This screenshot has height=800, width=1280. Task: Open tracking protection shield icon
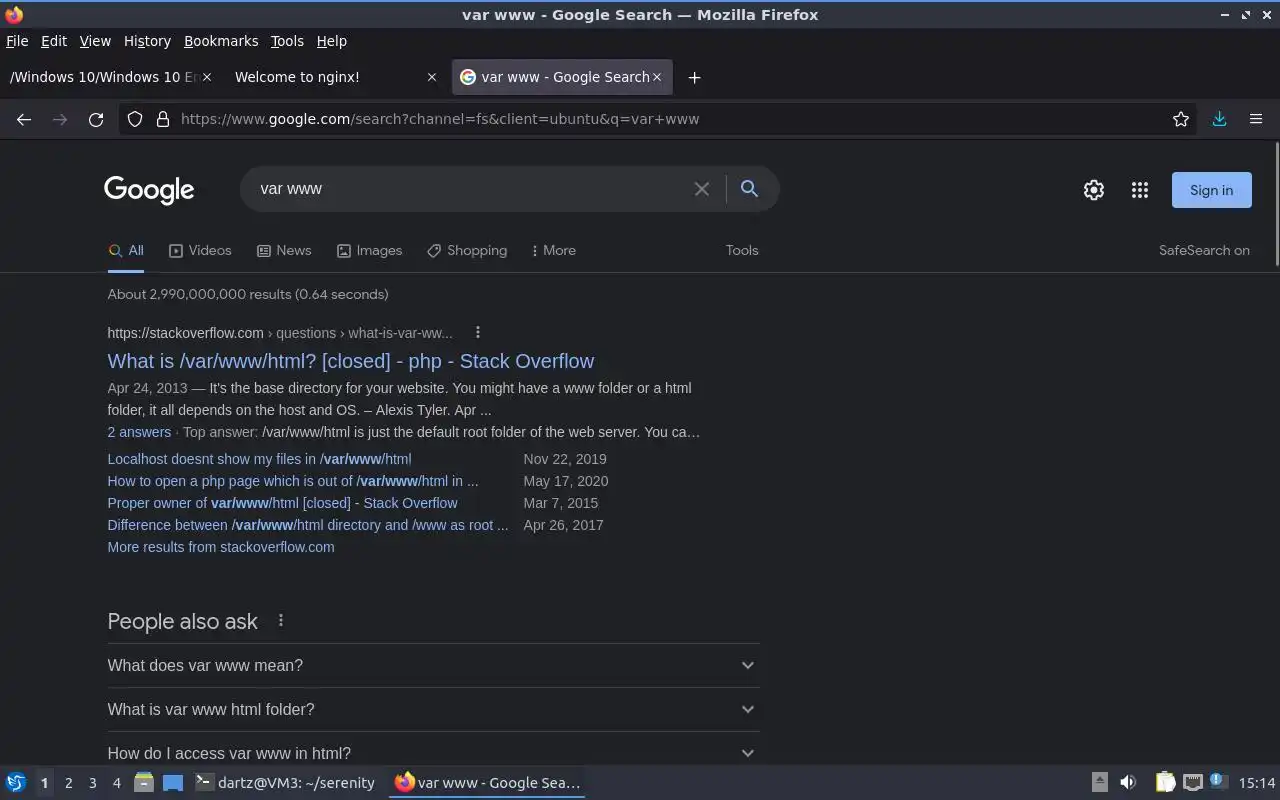pyautogui.click(x=135, y=119)
